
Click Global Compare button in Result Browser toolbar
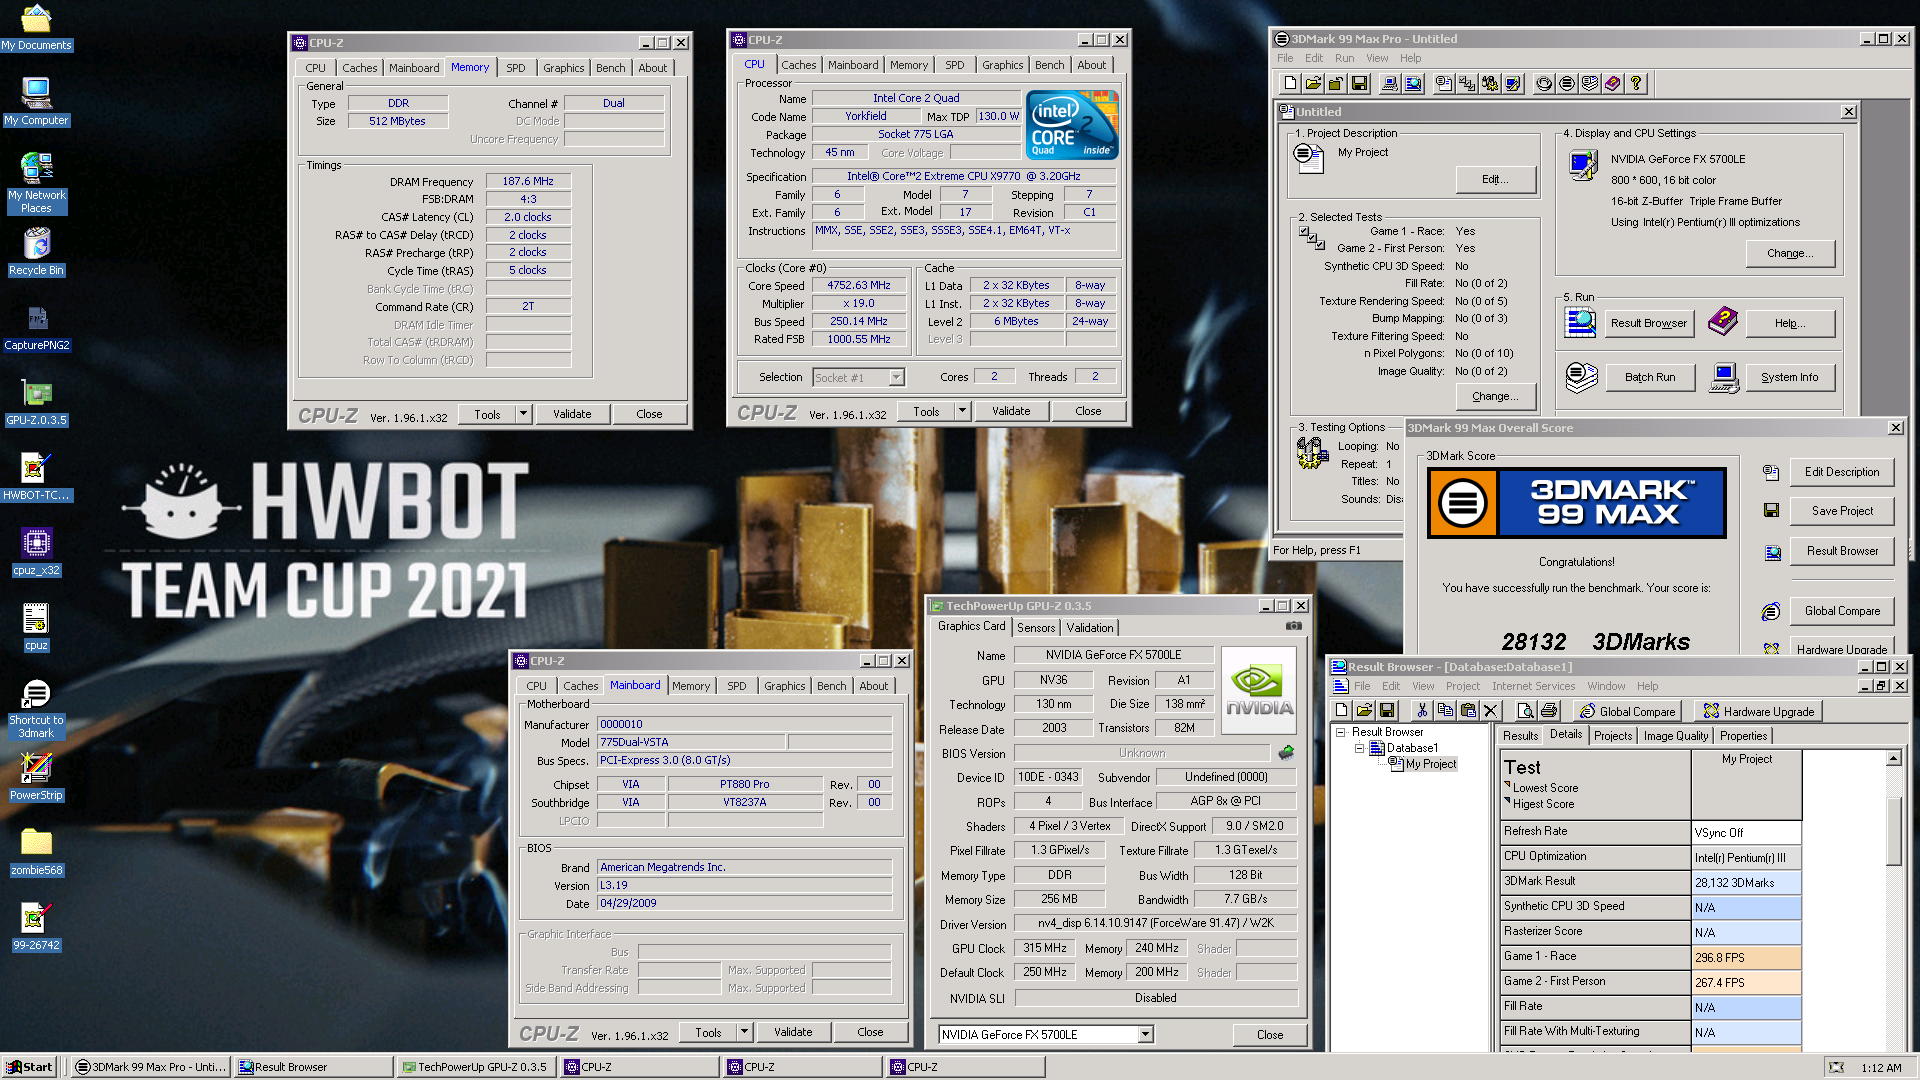point(1626,711)
